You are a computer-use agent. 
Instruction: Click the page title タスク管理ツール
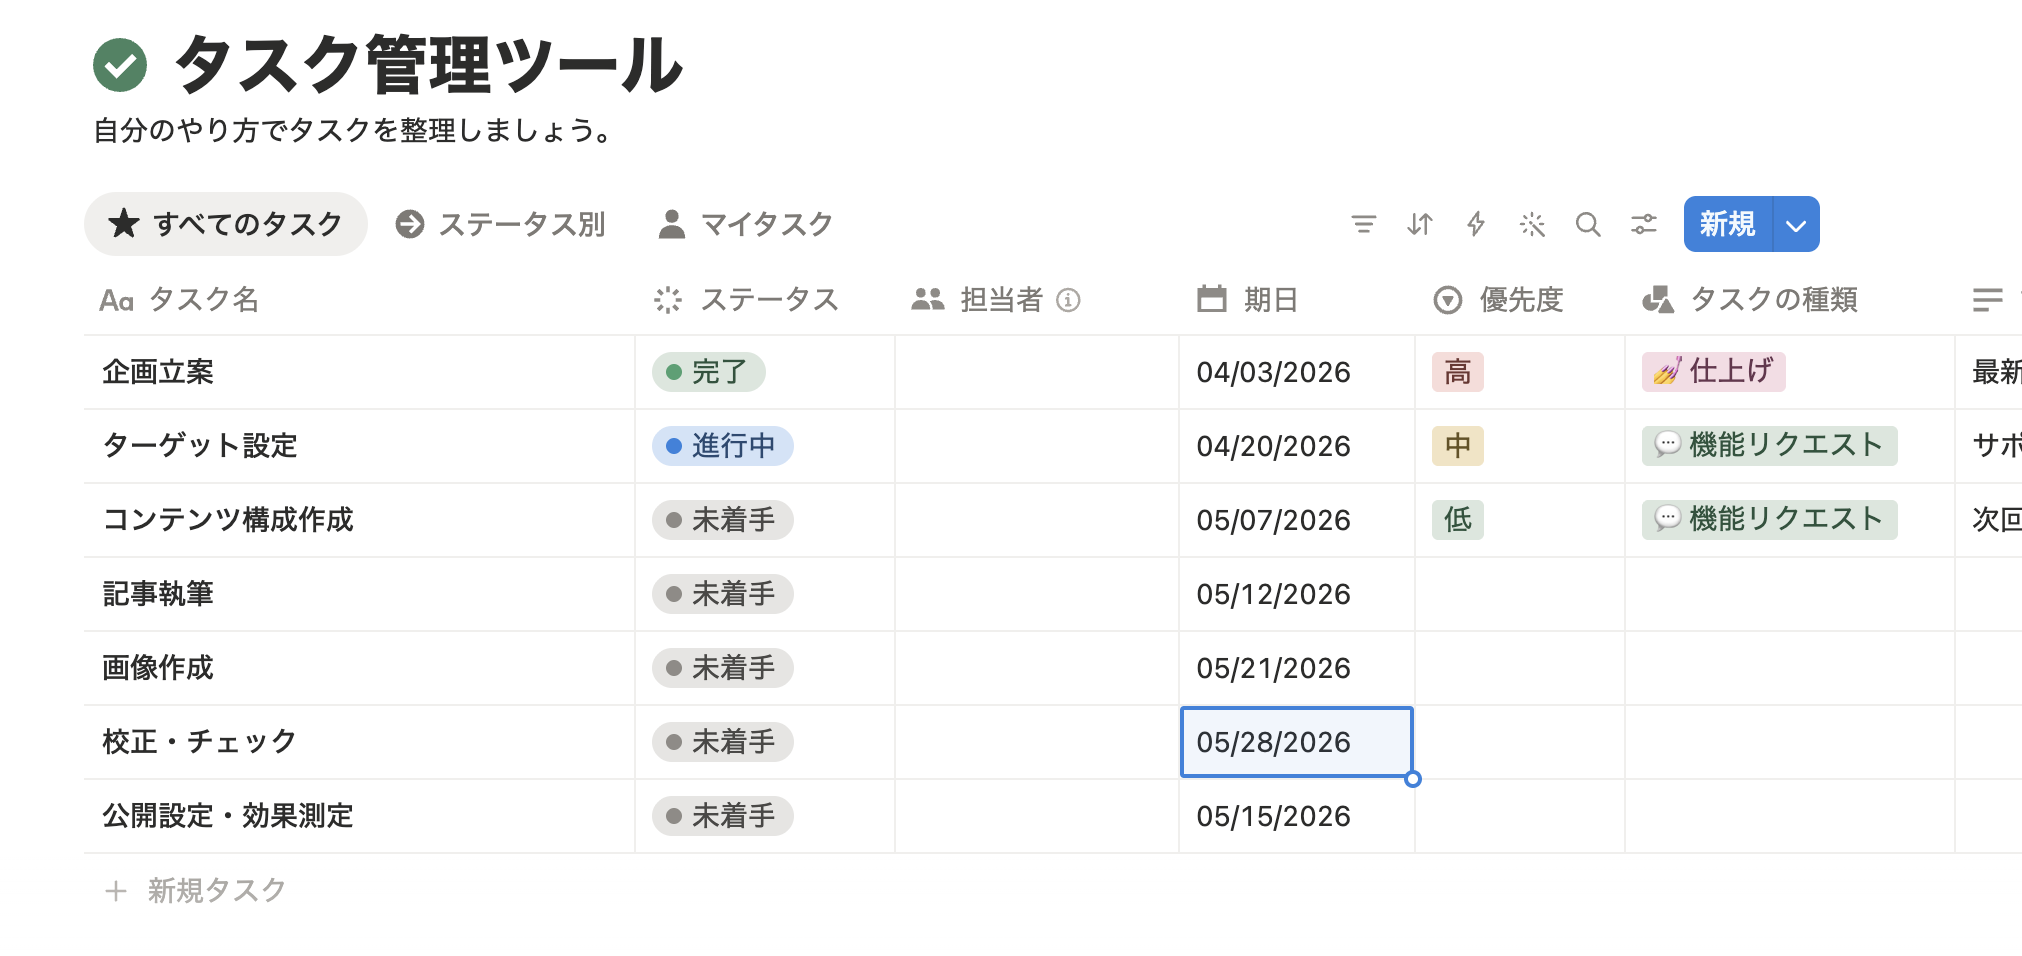[x=428, y=65]
